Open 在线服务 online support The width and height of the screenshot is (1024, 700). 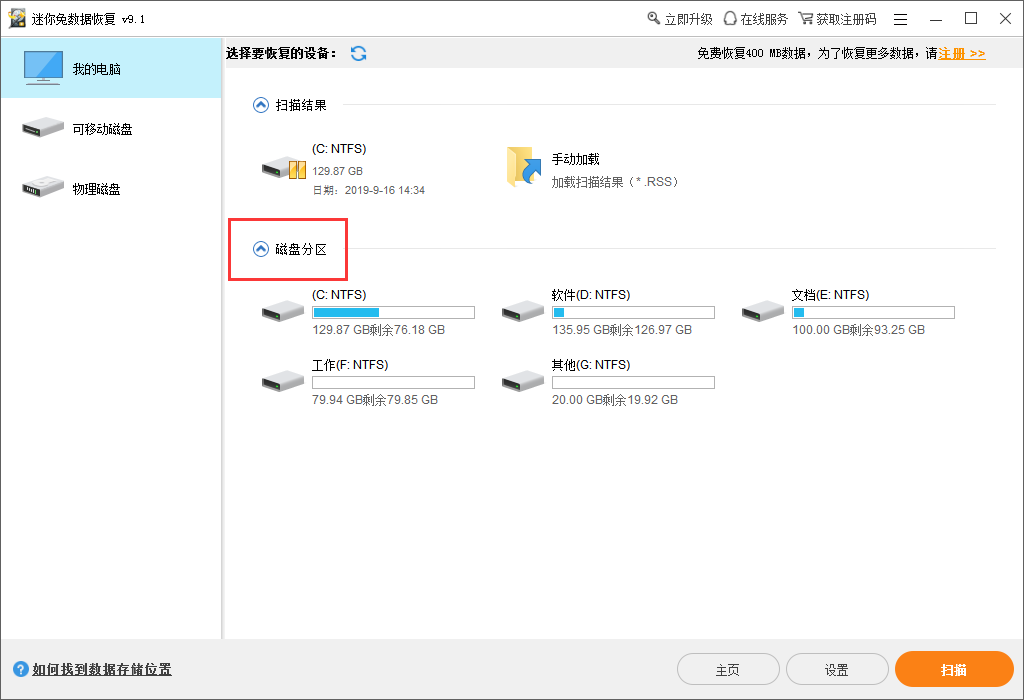point(756,19)
